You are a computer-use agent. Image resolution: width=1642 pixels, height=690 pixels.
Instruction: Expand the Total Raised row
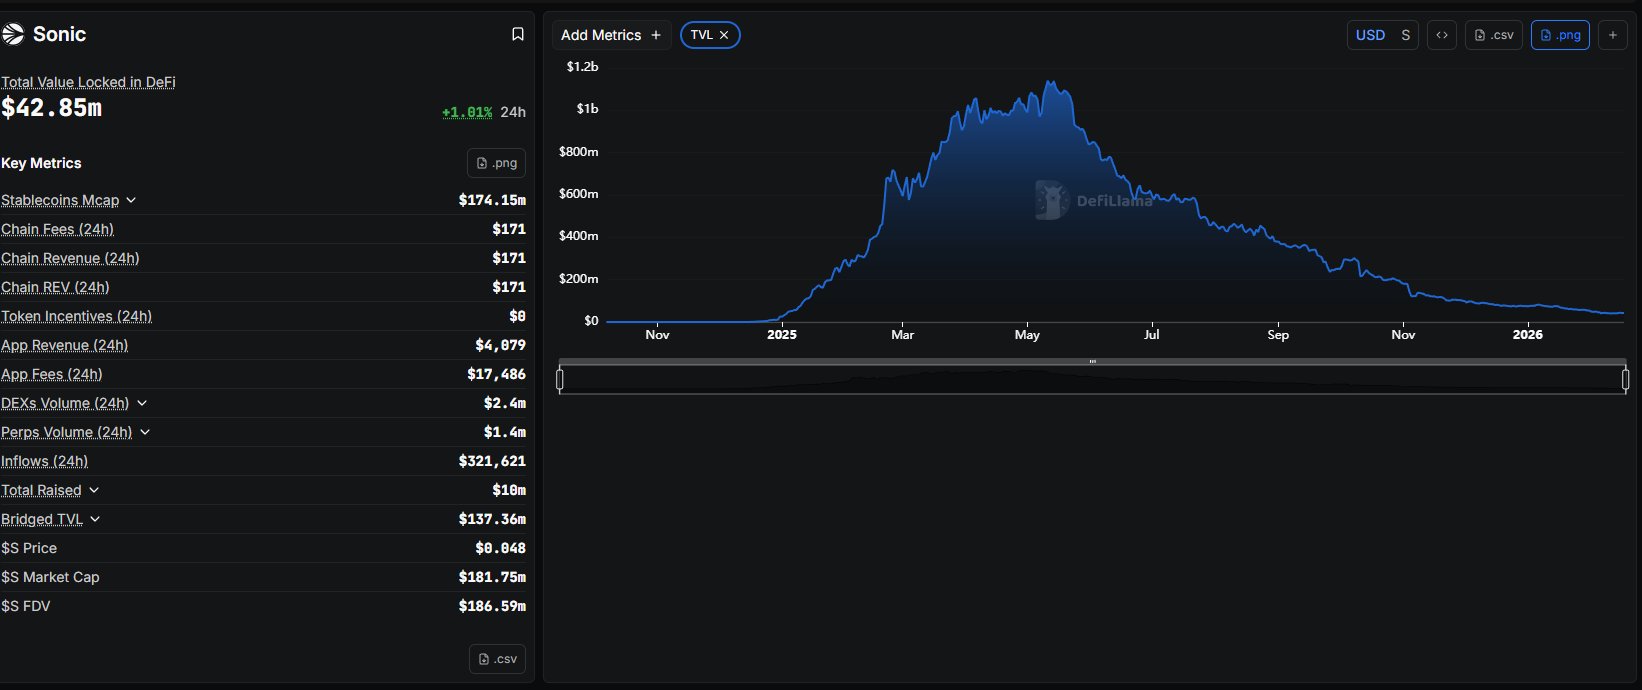tap(94, 490)
